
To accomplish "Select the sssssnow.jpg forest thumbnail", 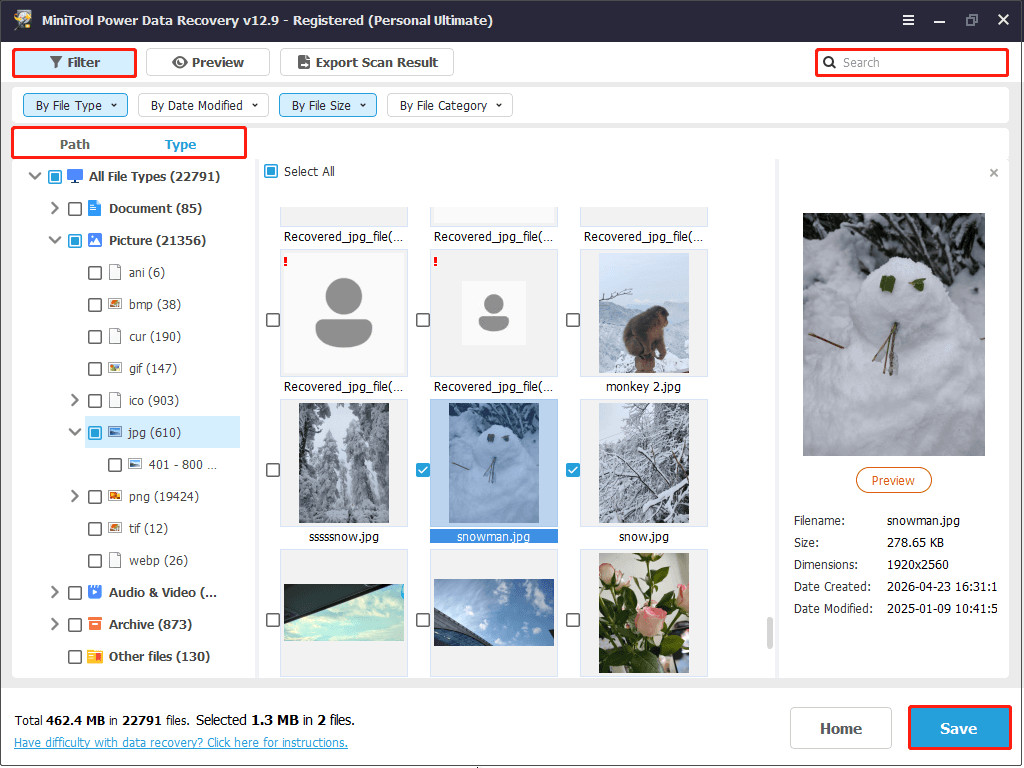I will [344, 463].
